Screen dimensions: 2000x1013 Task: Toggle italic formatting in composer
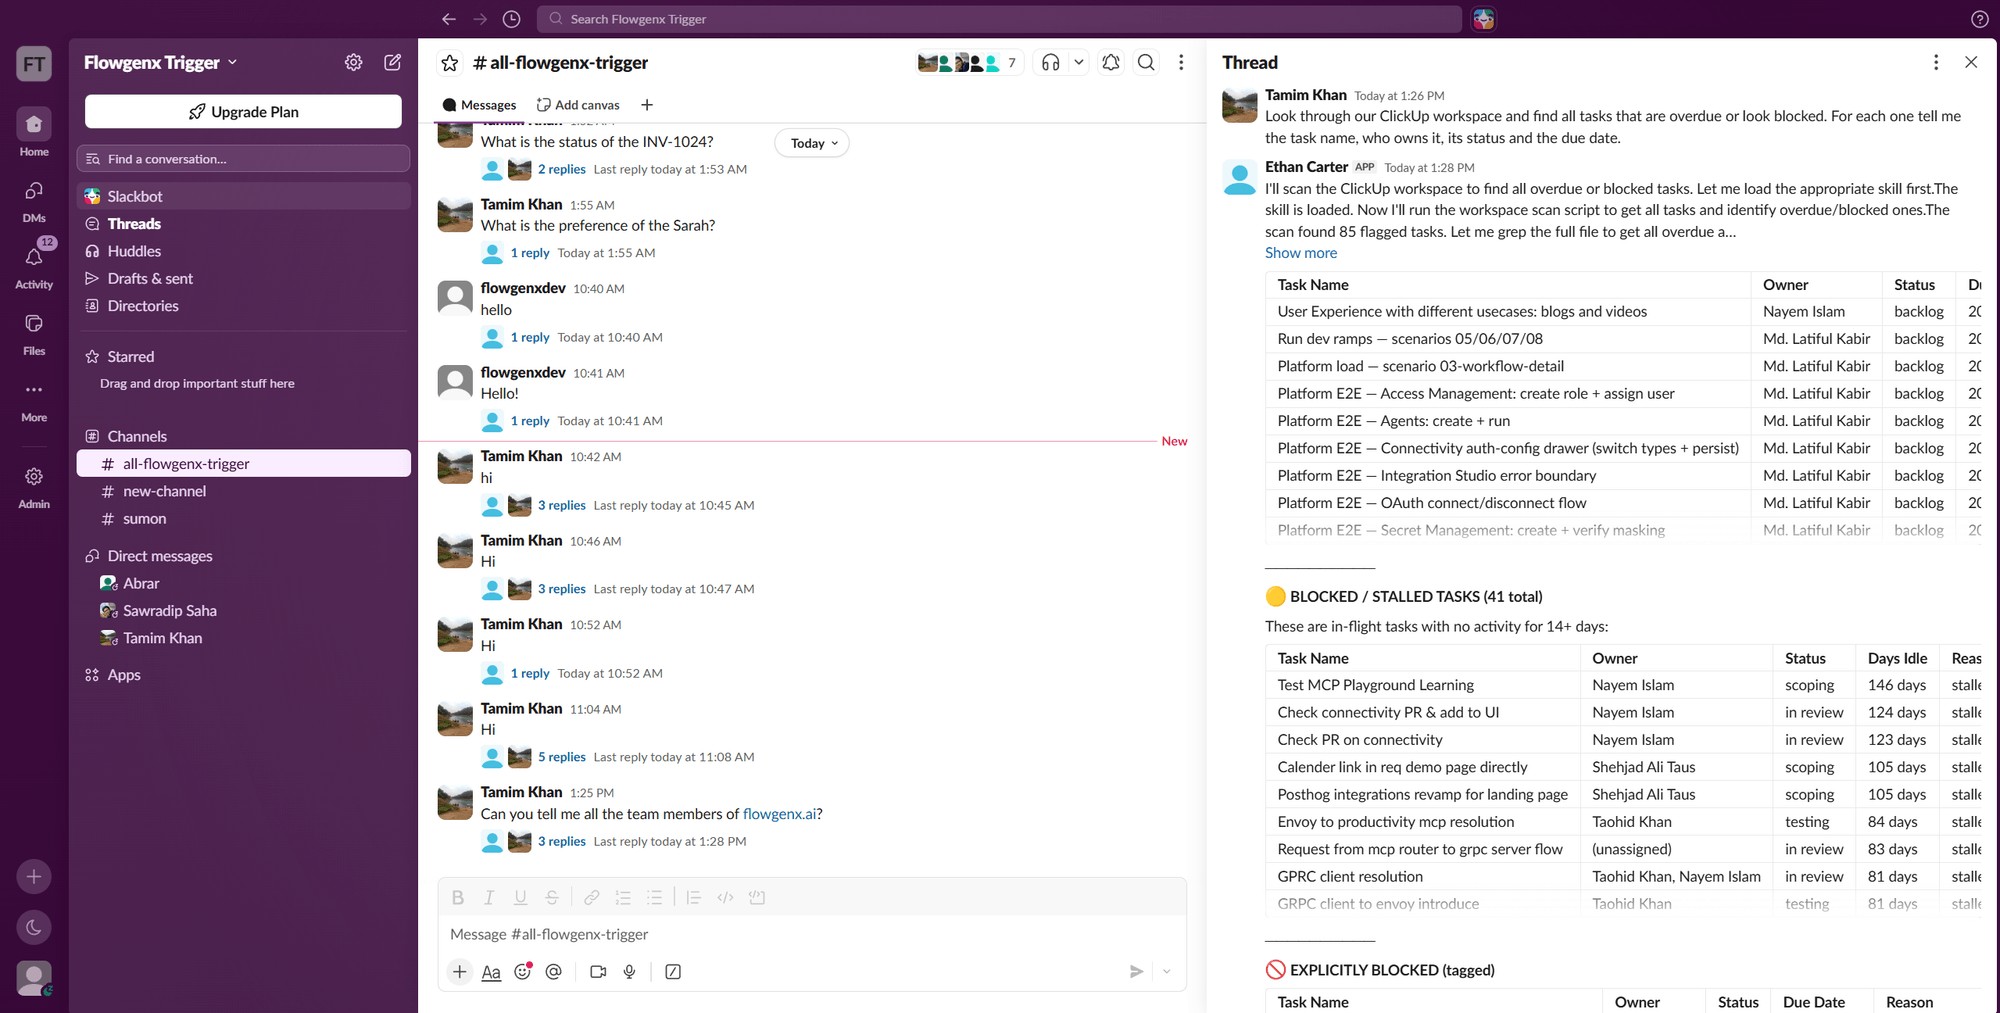tap(489, 898)
